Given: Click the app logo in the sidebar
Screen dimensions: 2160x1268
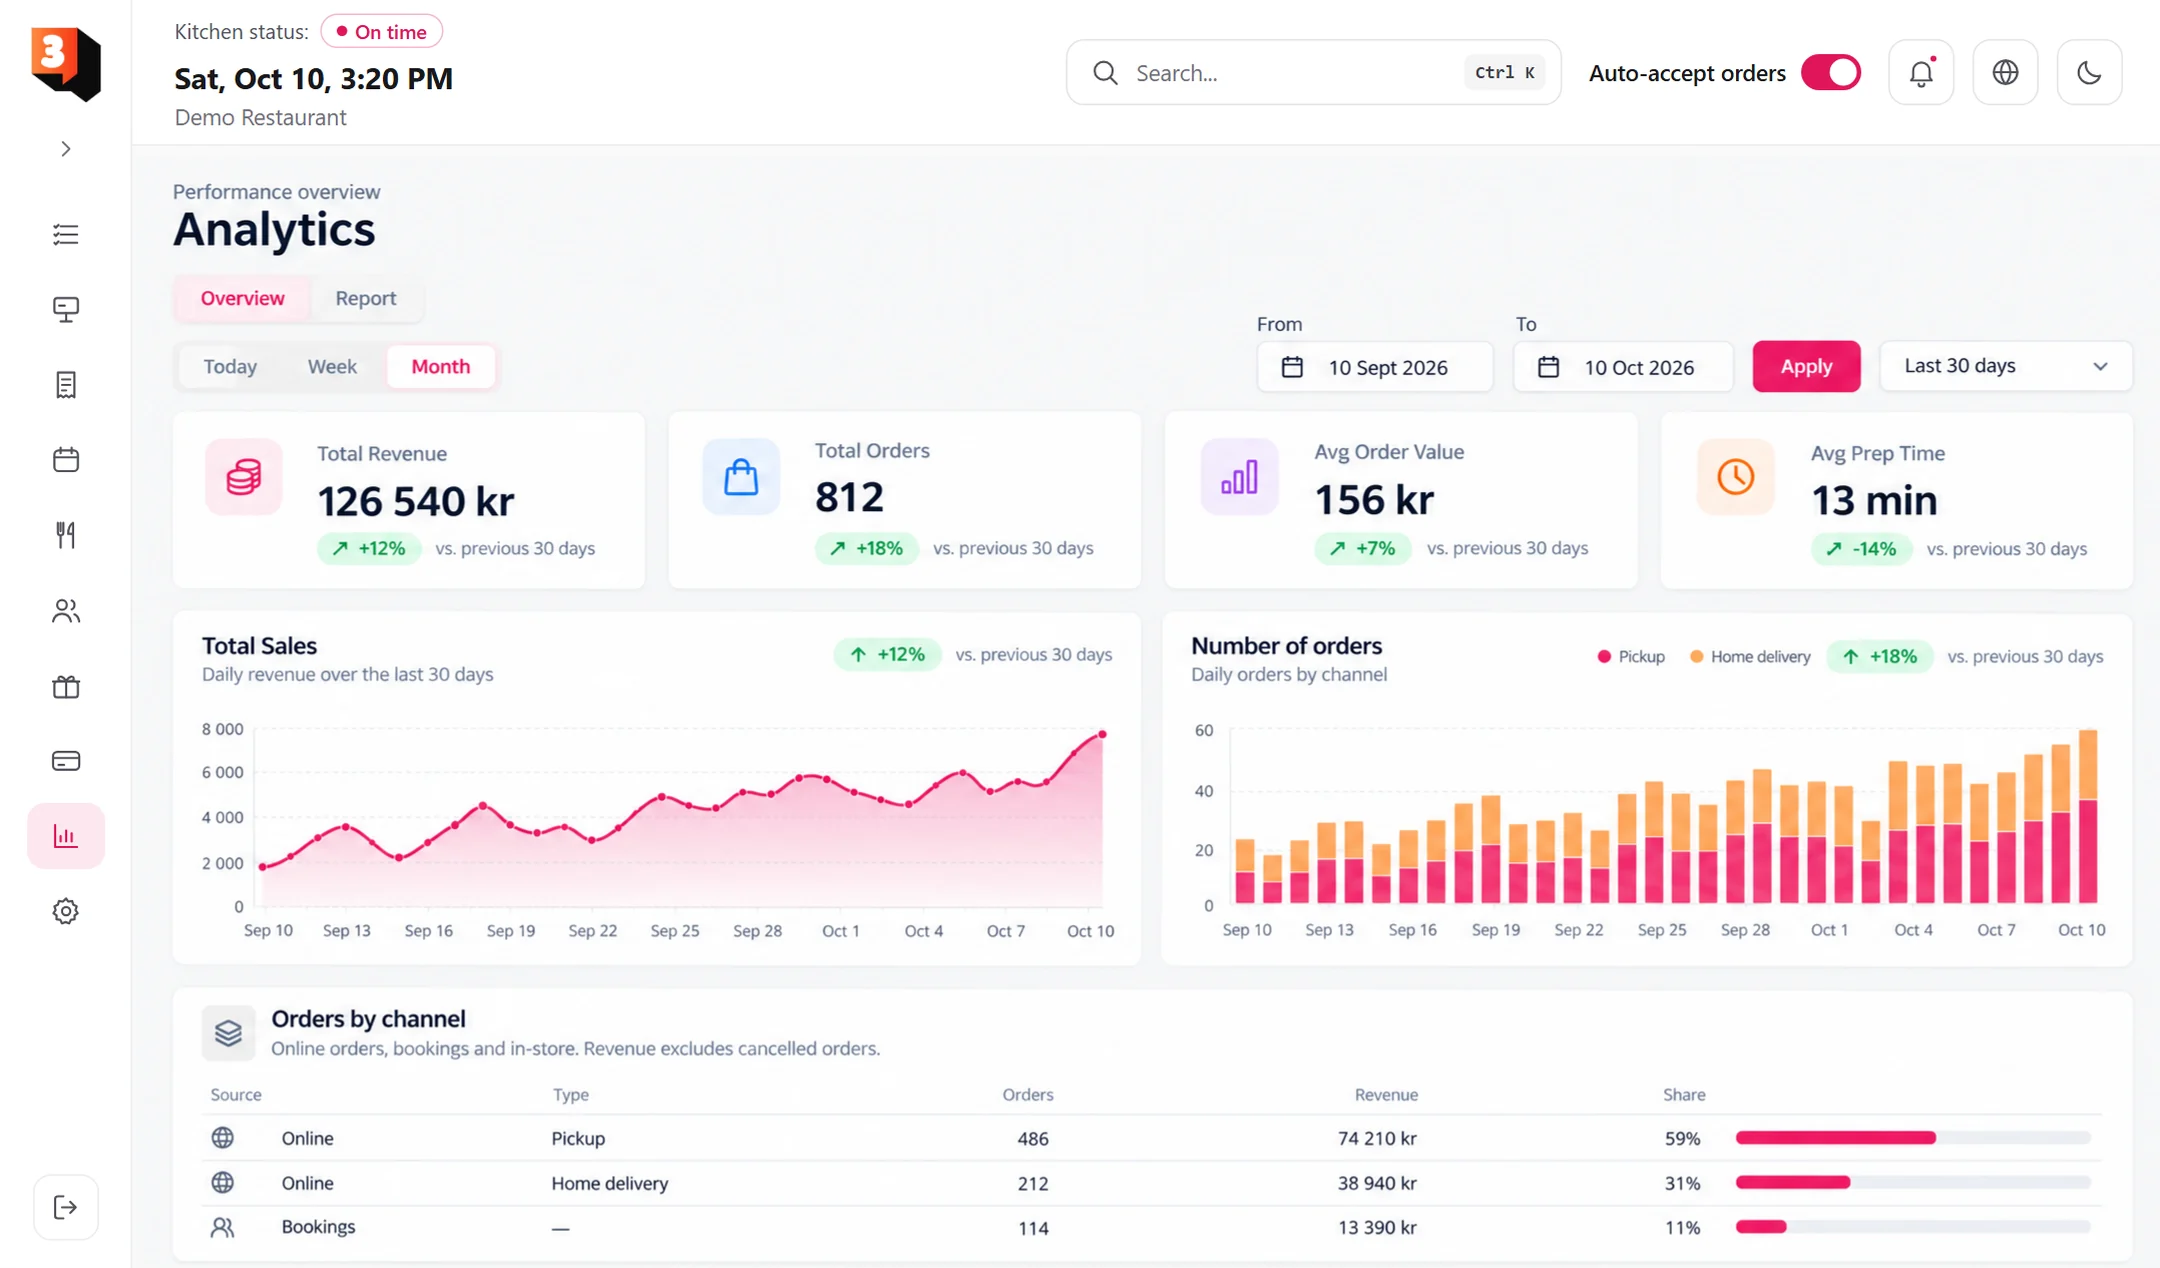Looking at the screenshot, I should (x=66, y=63).
